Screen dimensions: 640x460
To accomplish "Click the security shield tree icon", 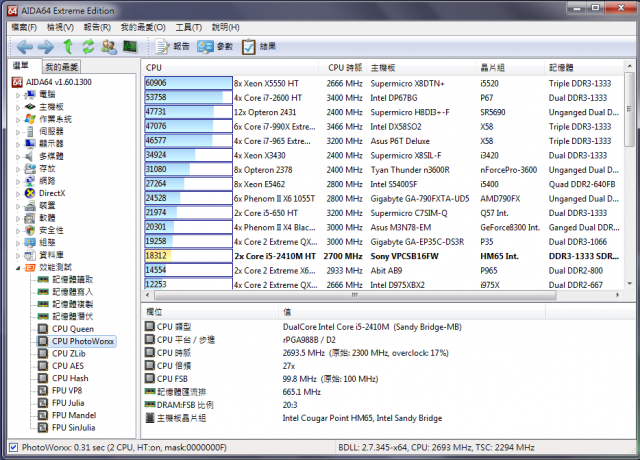I will click(30, 230).
